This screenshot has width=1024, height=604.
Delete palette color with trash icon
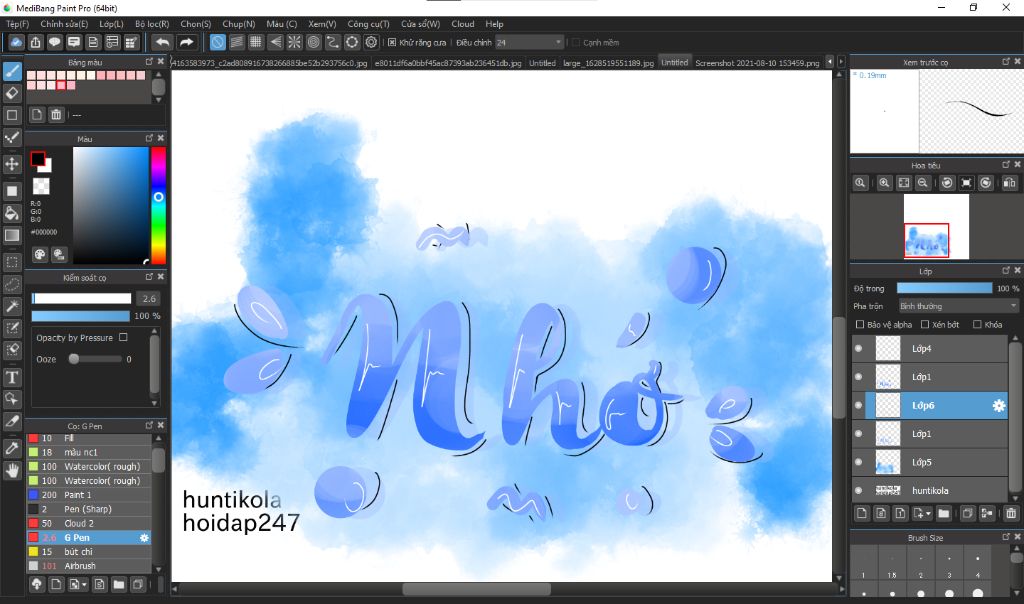point(56,115)
